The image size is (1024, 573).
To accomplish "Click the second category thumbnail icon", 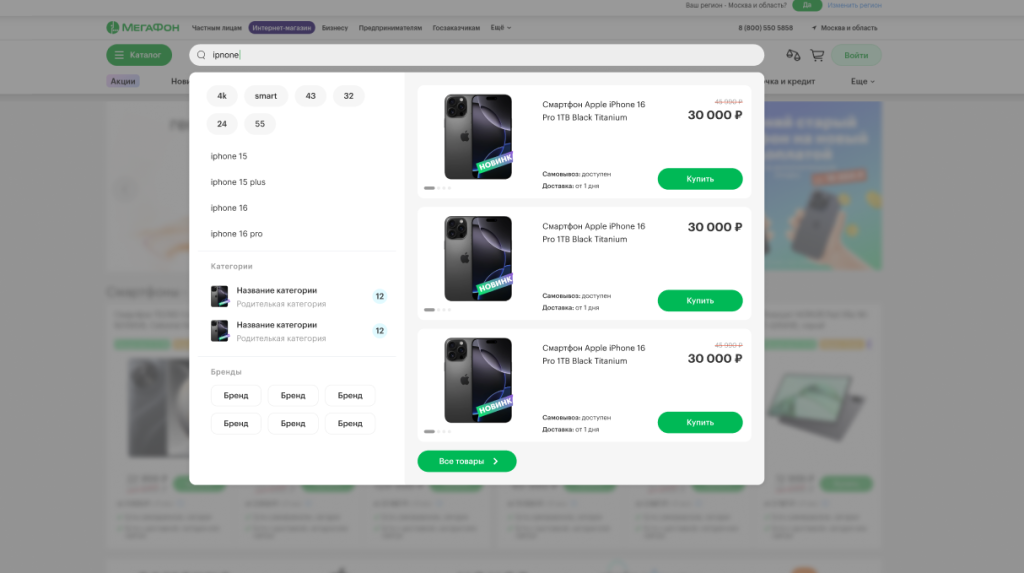I will click(220, 330).
